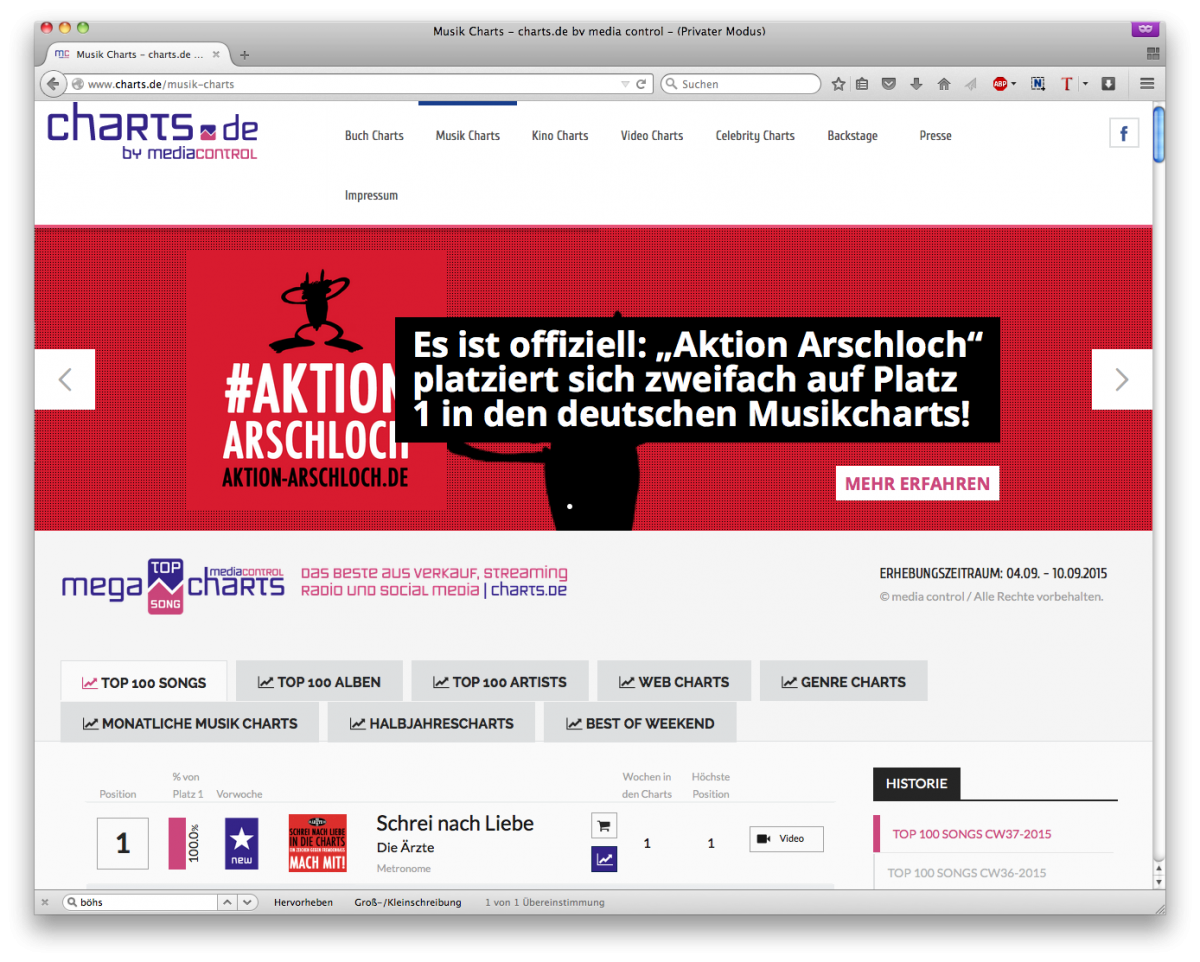Close the find bar
This screenshot has height=962, width=1200.
point(45,902)
